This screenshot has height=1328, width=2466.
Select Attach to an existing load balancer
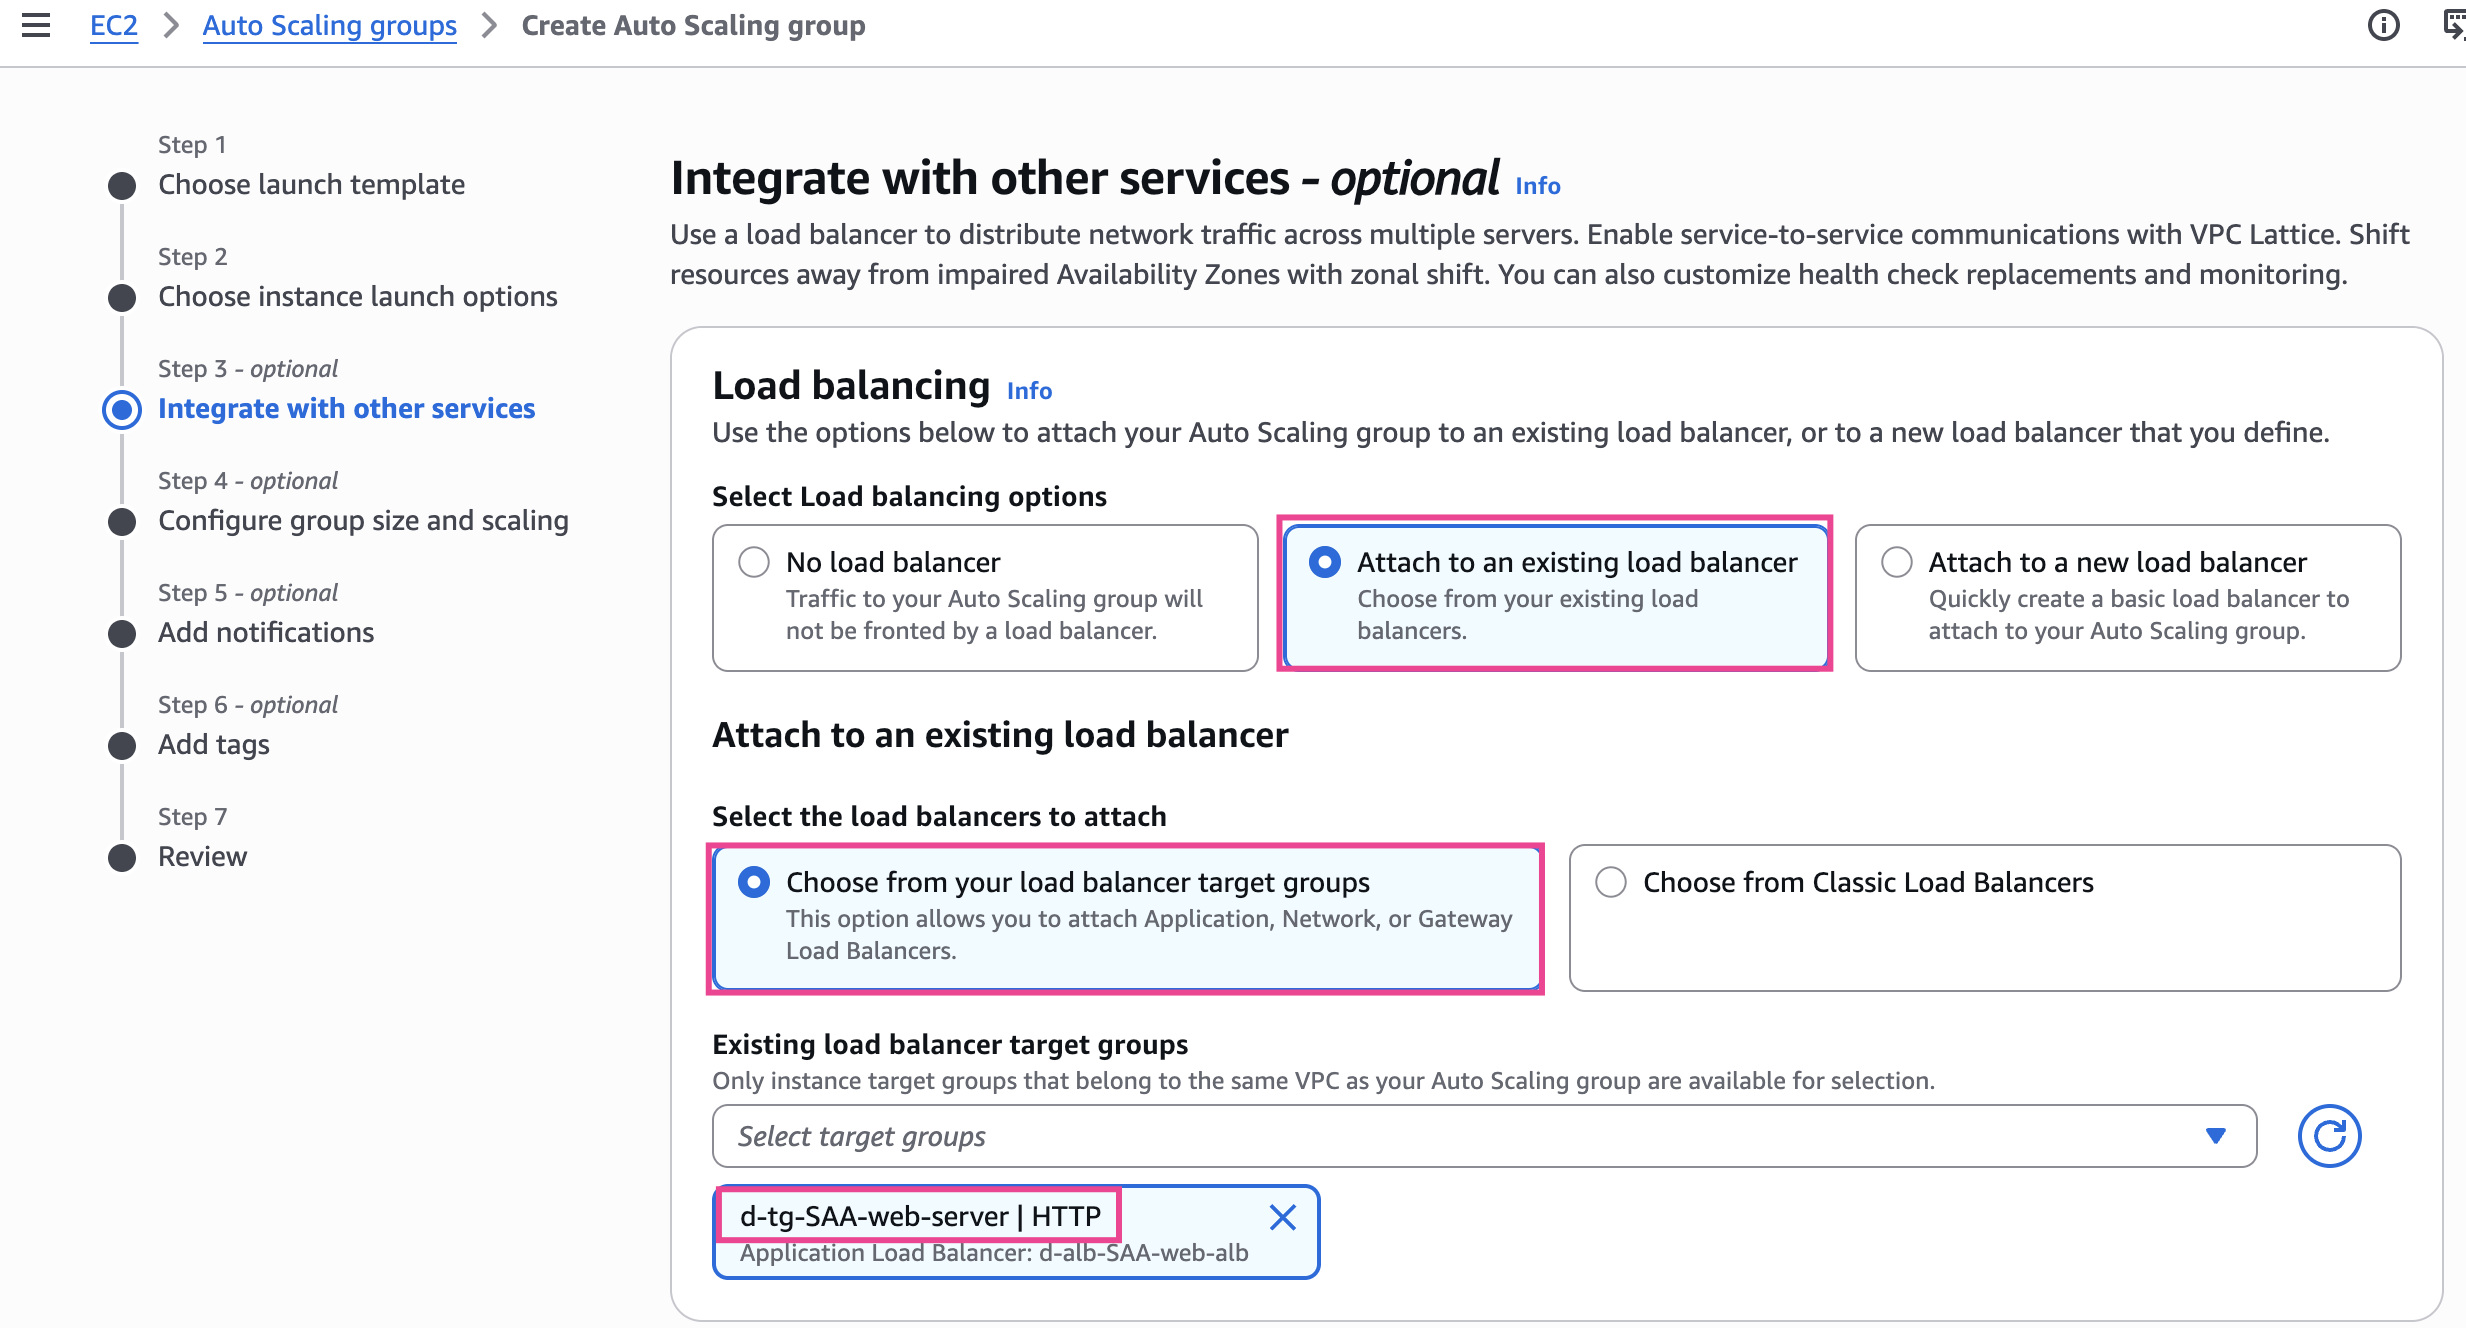coord(1325,562)
